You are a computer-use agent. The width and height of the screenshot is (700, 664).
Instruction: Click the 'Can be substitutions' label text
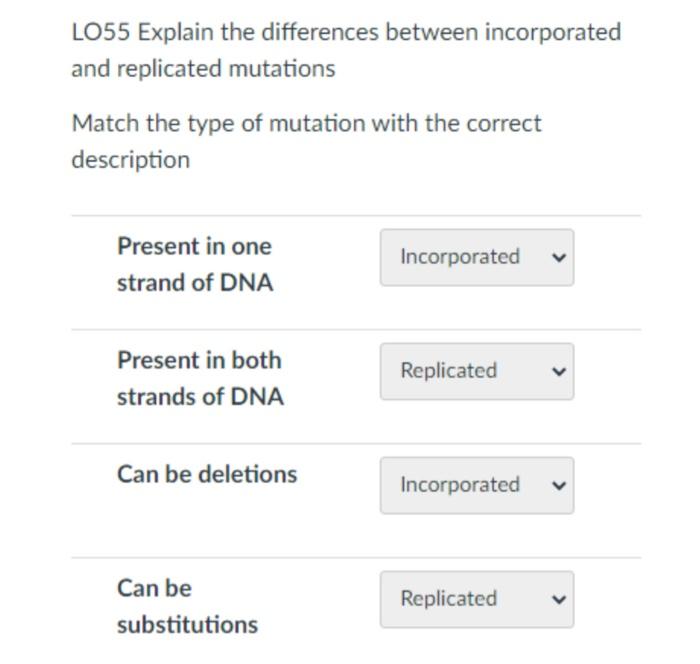click(x=187, y=606)
